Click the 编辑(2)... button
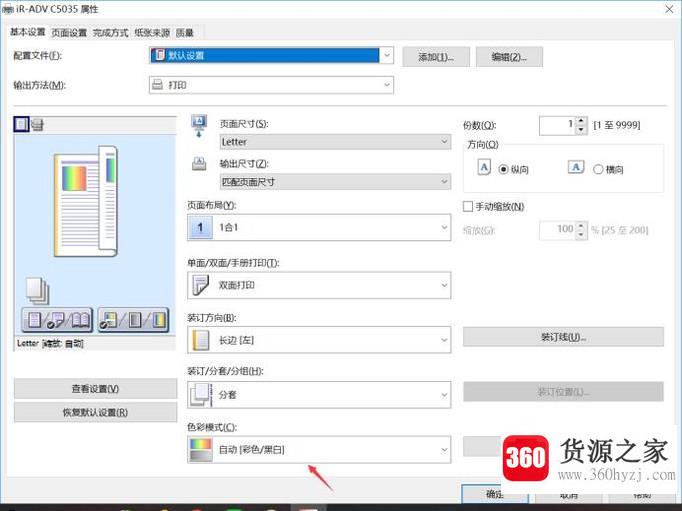Screen dimensions: 682x511 point(509,57)
